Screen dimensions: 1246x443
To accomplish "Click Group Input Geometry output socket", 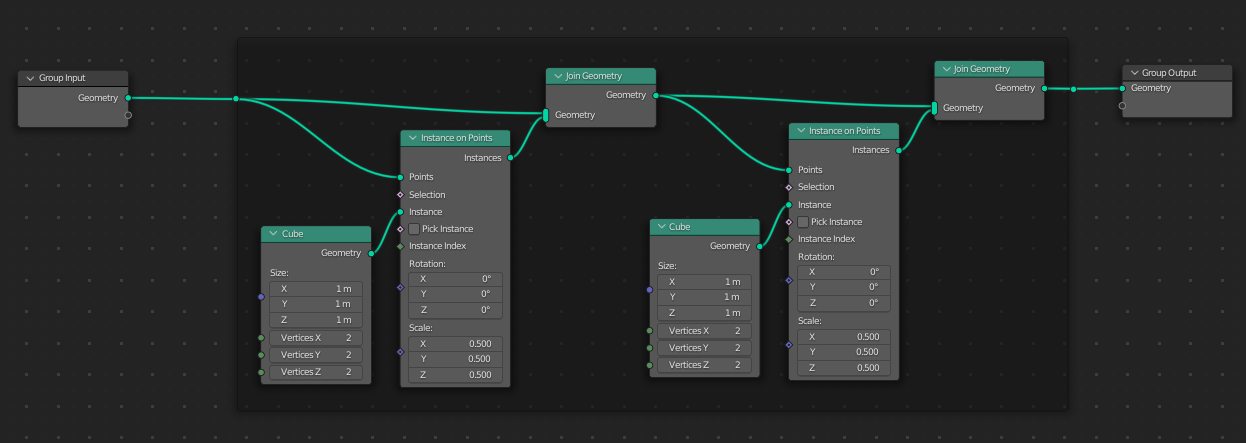I will [128, 98].
